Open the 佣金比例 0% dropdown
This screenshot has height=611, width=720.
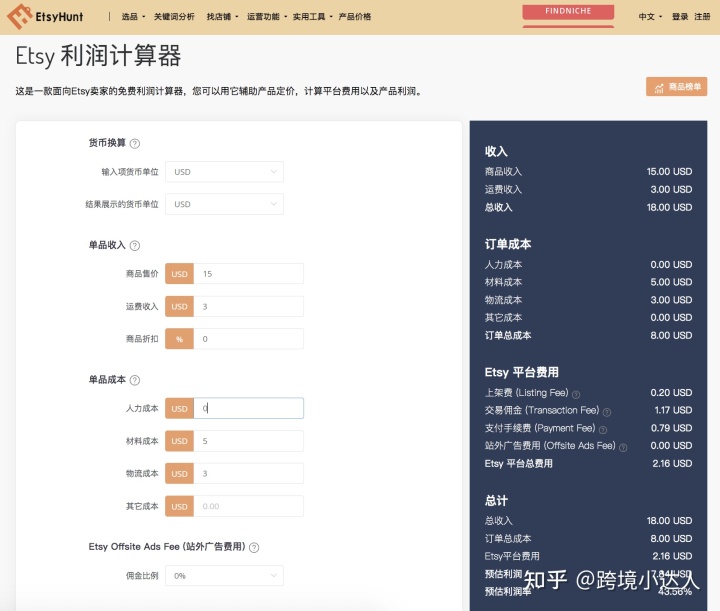(x=225, y=576)
